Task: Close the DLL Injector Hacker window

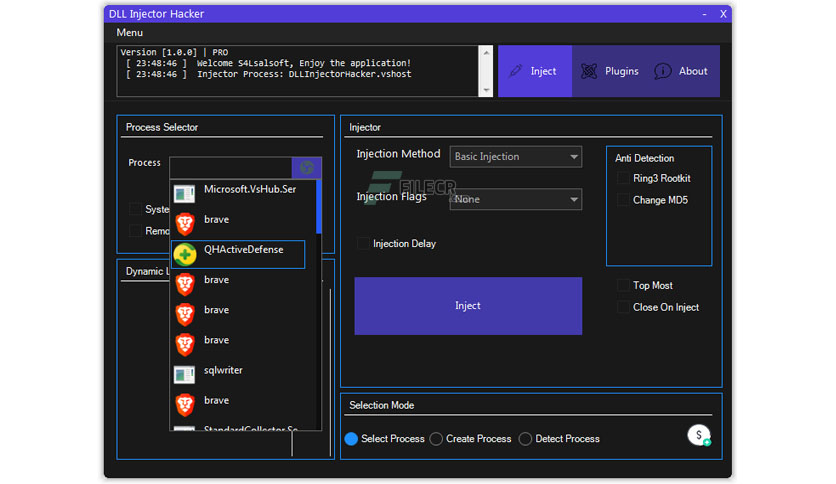Action: pyautogui.click(x=724, y=14)
